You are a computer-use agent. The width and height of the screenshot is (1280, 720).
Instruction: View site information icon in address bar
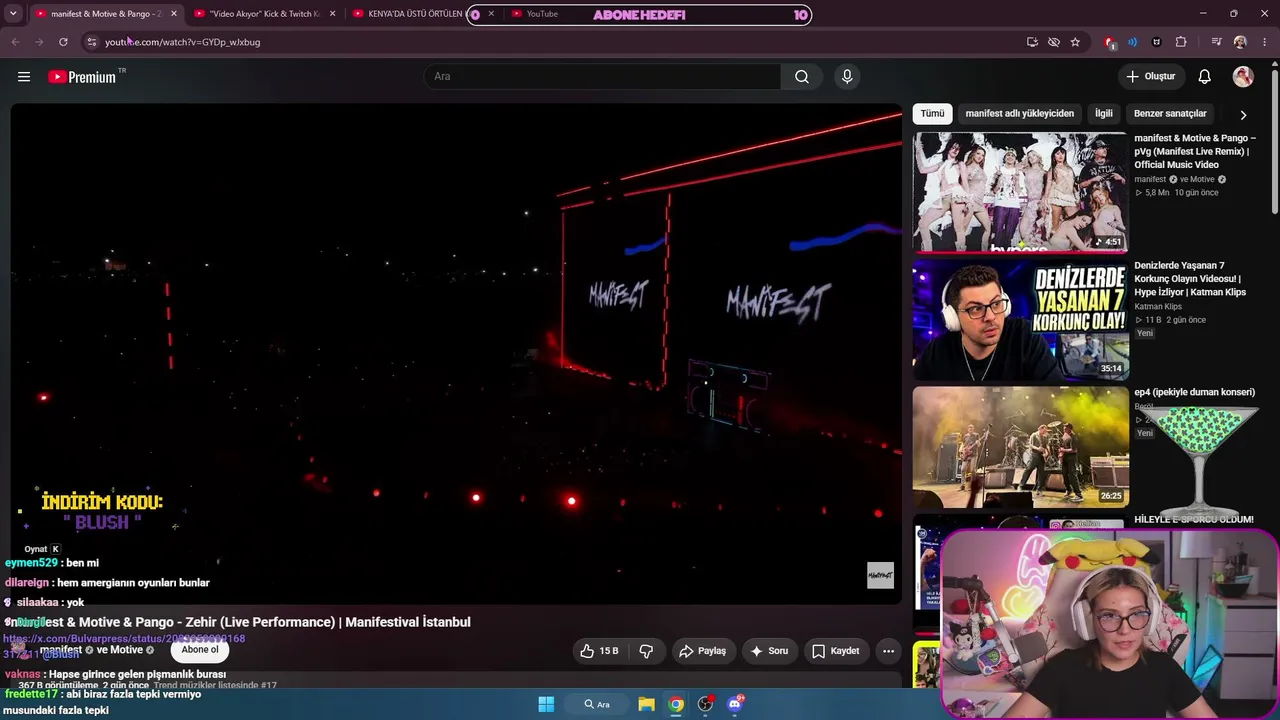click(91, 42)
